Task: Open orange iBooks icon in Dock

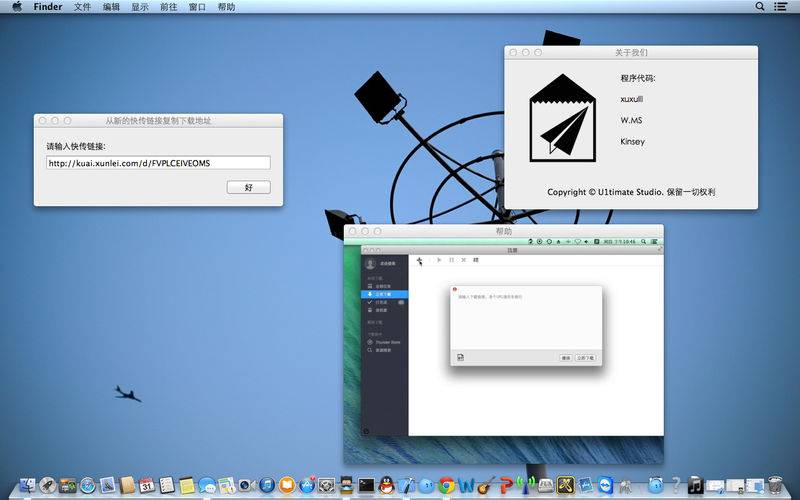Action: coord(287,485)
